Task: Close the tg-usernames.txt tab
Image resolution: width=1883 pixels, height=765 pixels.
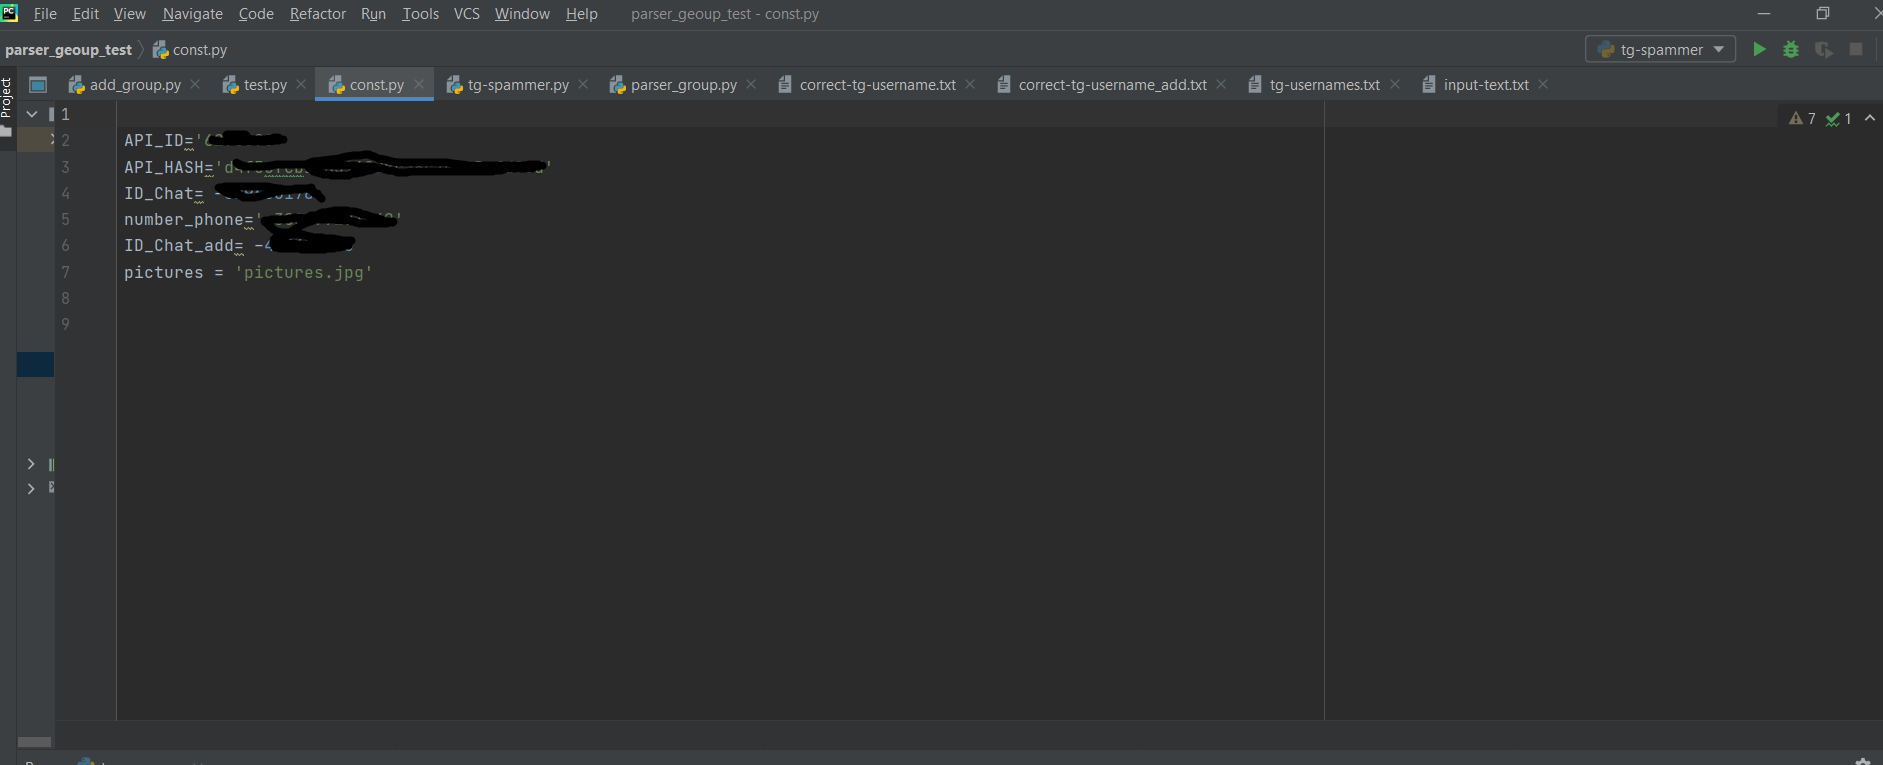Action: click(x=1395, y=84)
